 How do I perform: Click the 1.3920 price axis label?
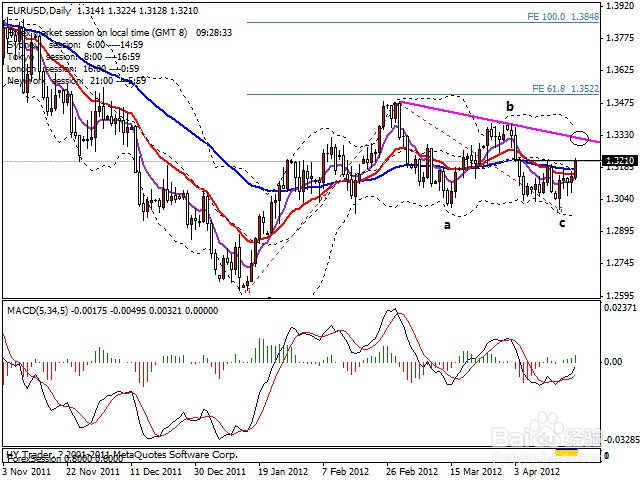point(620,6)
